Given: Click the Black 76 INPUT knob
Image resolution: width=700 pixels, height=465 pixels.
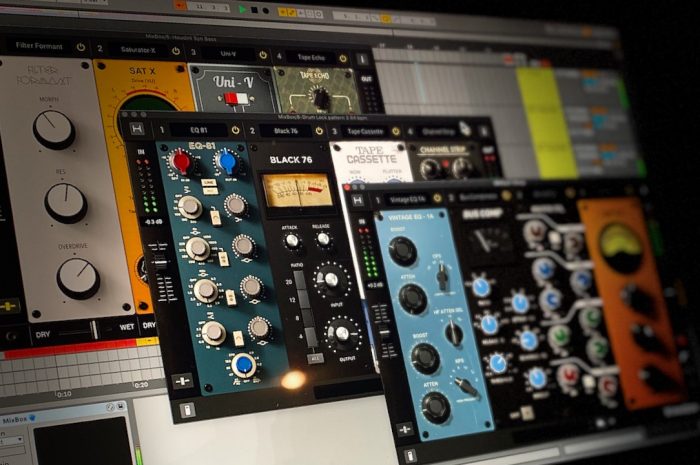Looking at the screenshot, I should point(331,279).
